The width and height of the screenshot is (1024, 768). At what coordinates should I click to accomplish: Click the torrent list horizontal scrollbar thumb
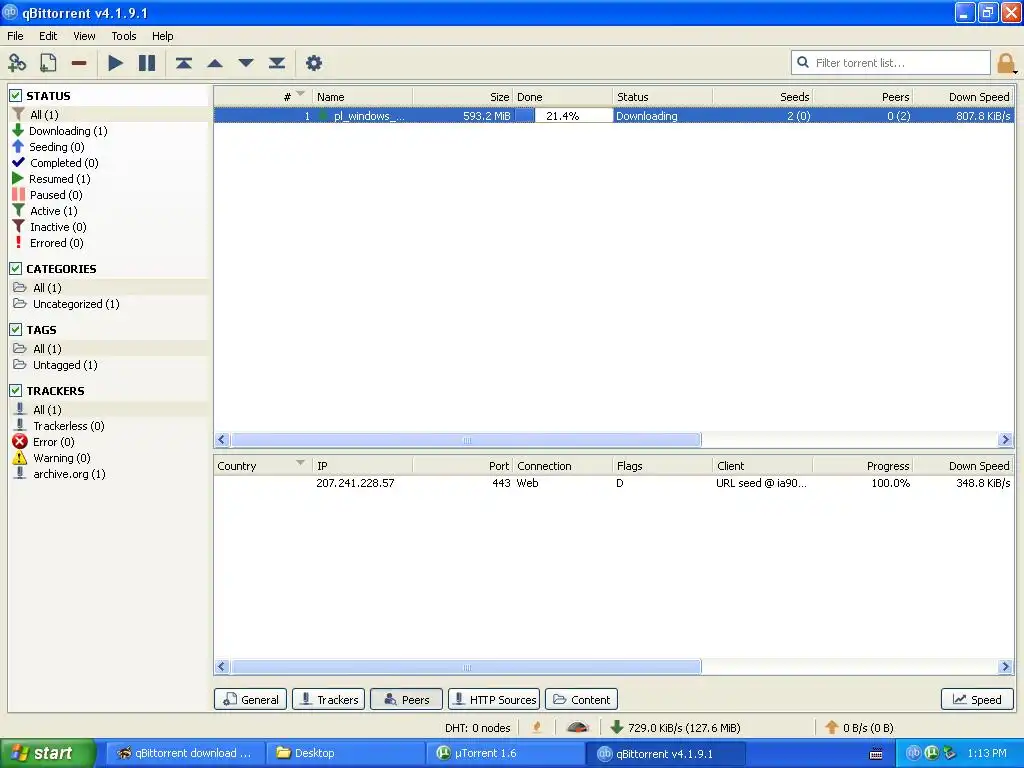click(x=466, y=440)
